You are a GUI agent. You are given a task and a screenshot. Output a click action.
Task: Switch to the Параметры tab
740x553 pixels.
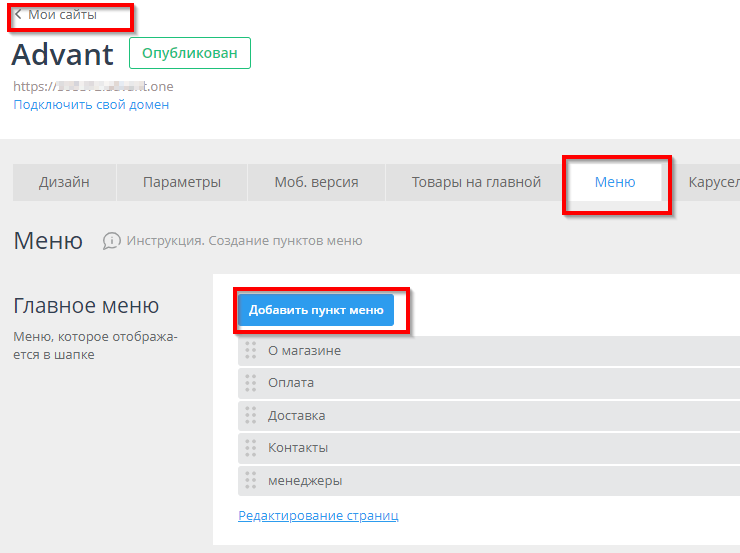point(181,182)
